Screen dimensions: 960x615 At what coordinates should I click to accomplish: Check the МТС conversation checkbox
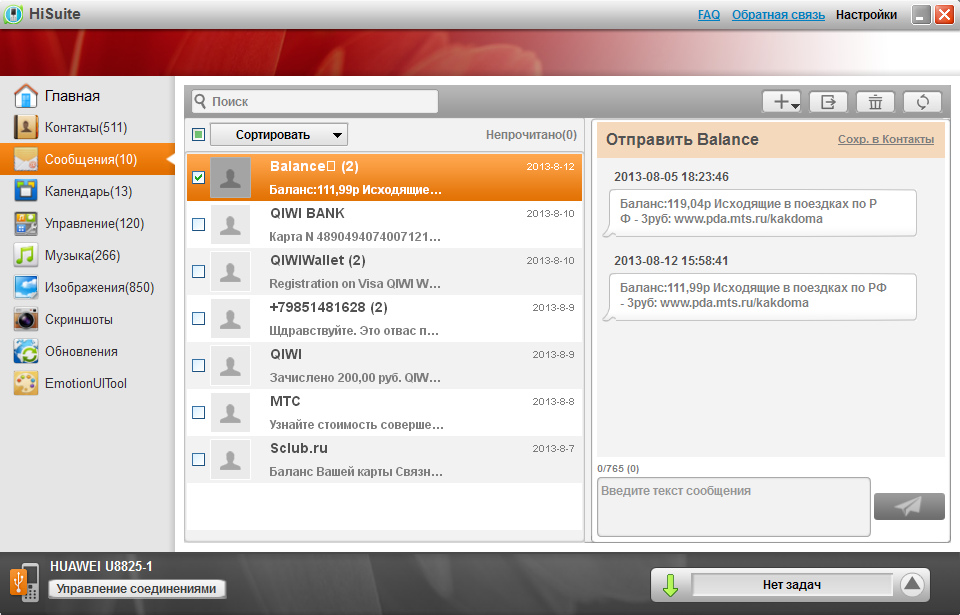tap(198, 412)
